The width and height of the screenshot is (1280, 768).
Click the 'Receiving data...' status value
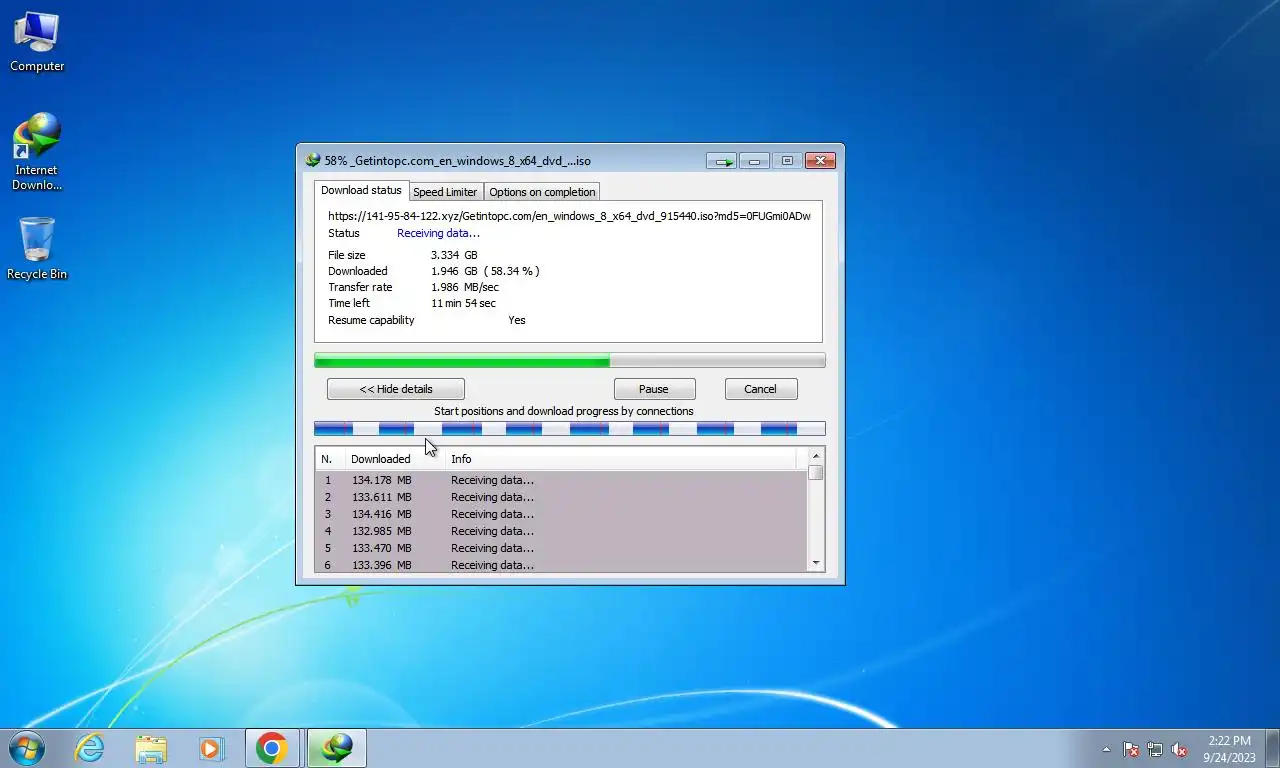[x=438, y=233]
